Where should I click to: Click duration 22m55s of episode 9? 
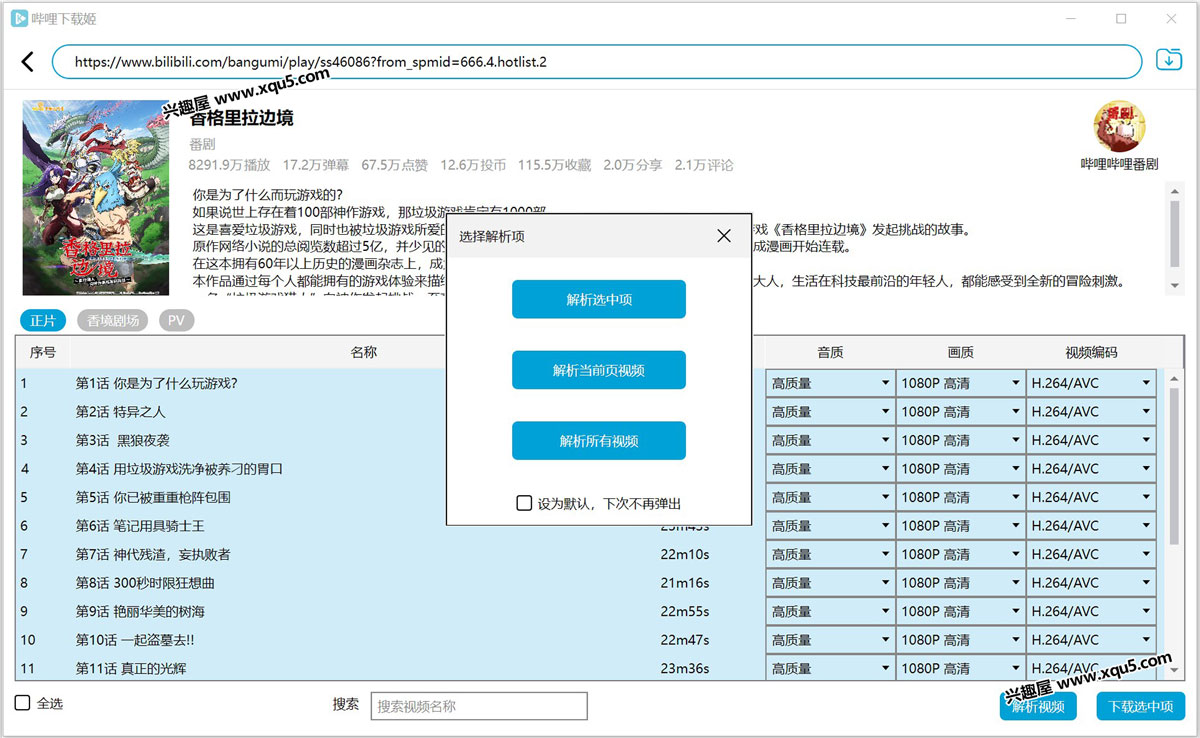[685, 611]
